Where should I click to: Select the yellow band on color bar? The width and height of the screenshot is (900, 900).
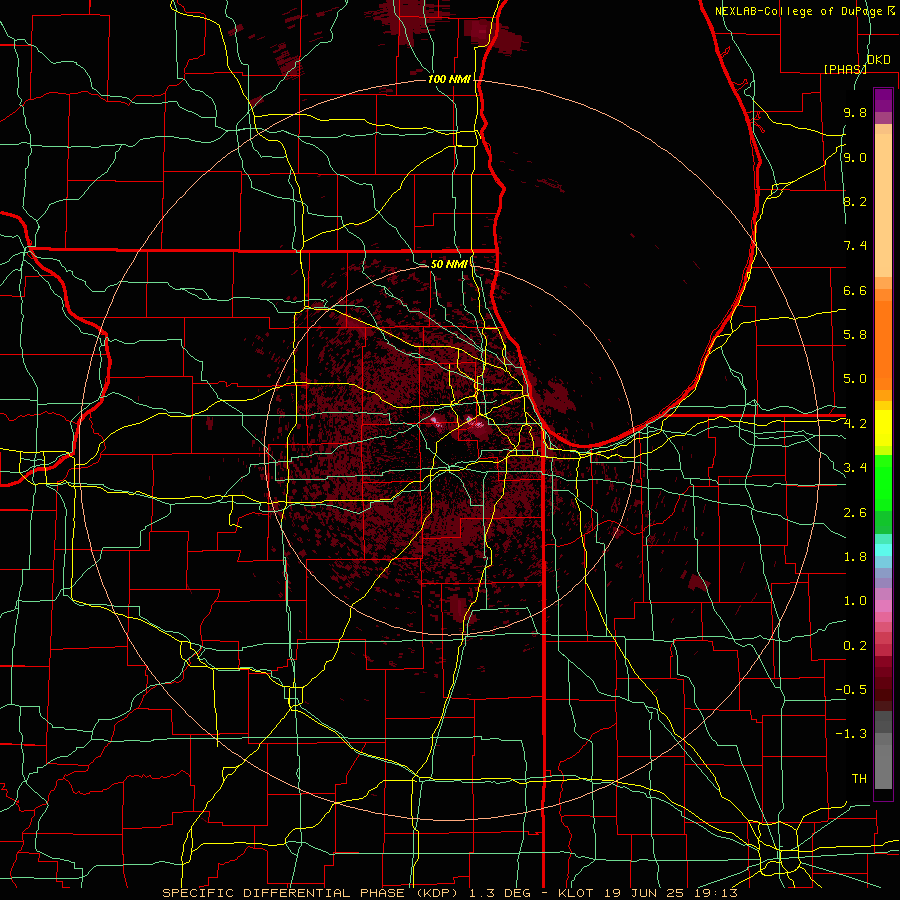[x=883, y=429]
